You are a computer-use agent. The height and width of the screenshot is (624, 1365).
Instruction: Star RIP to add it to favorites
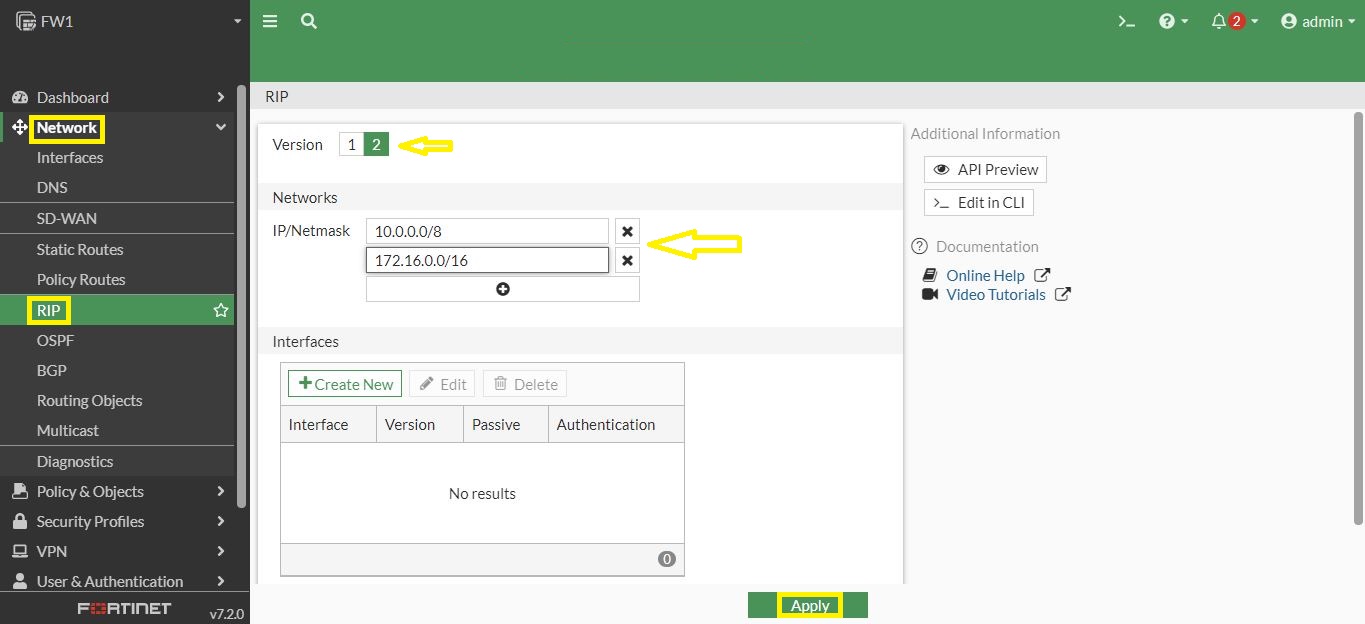[220, 310]
